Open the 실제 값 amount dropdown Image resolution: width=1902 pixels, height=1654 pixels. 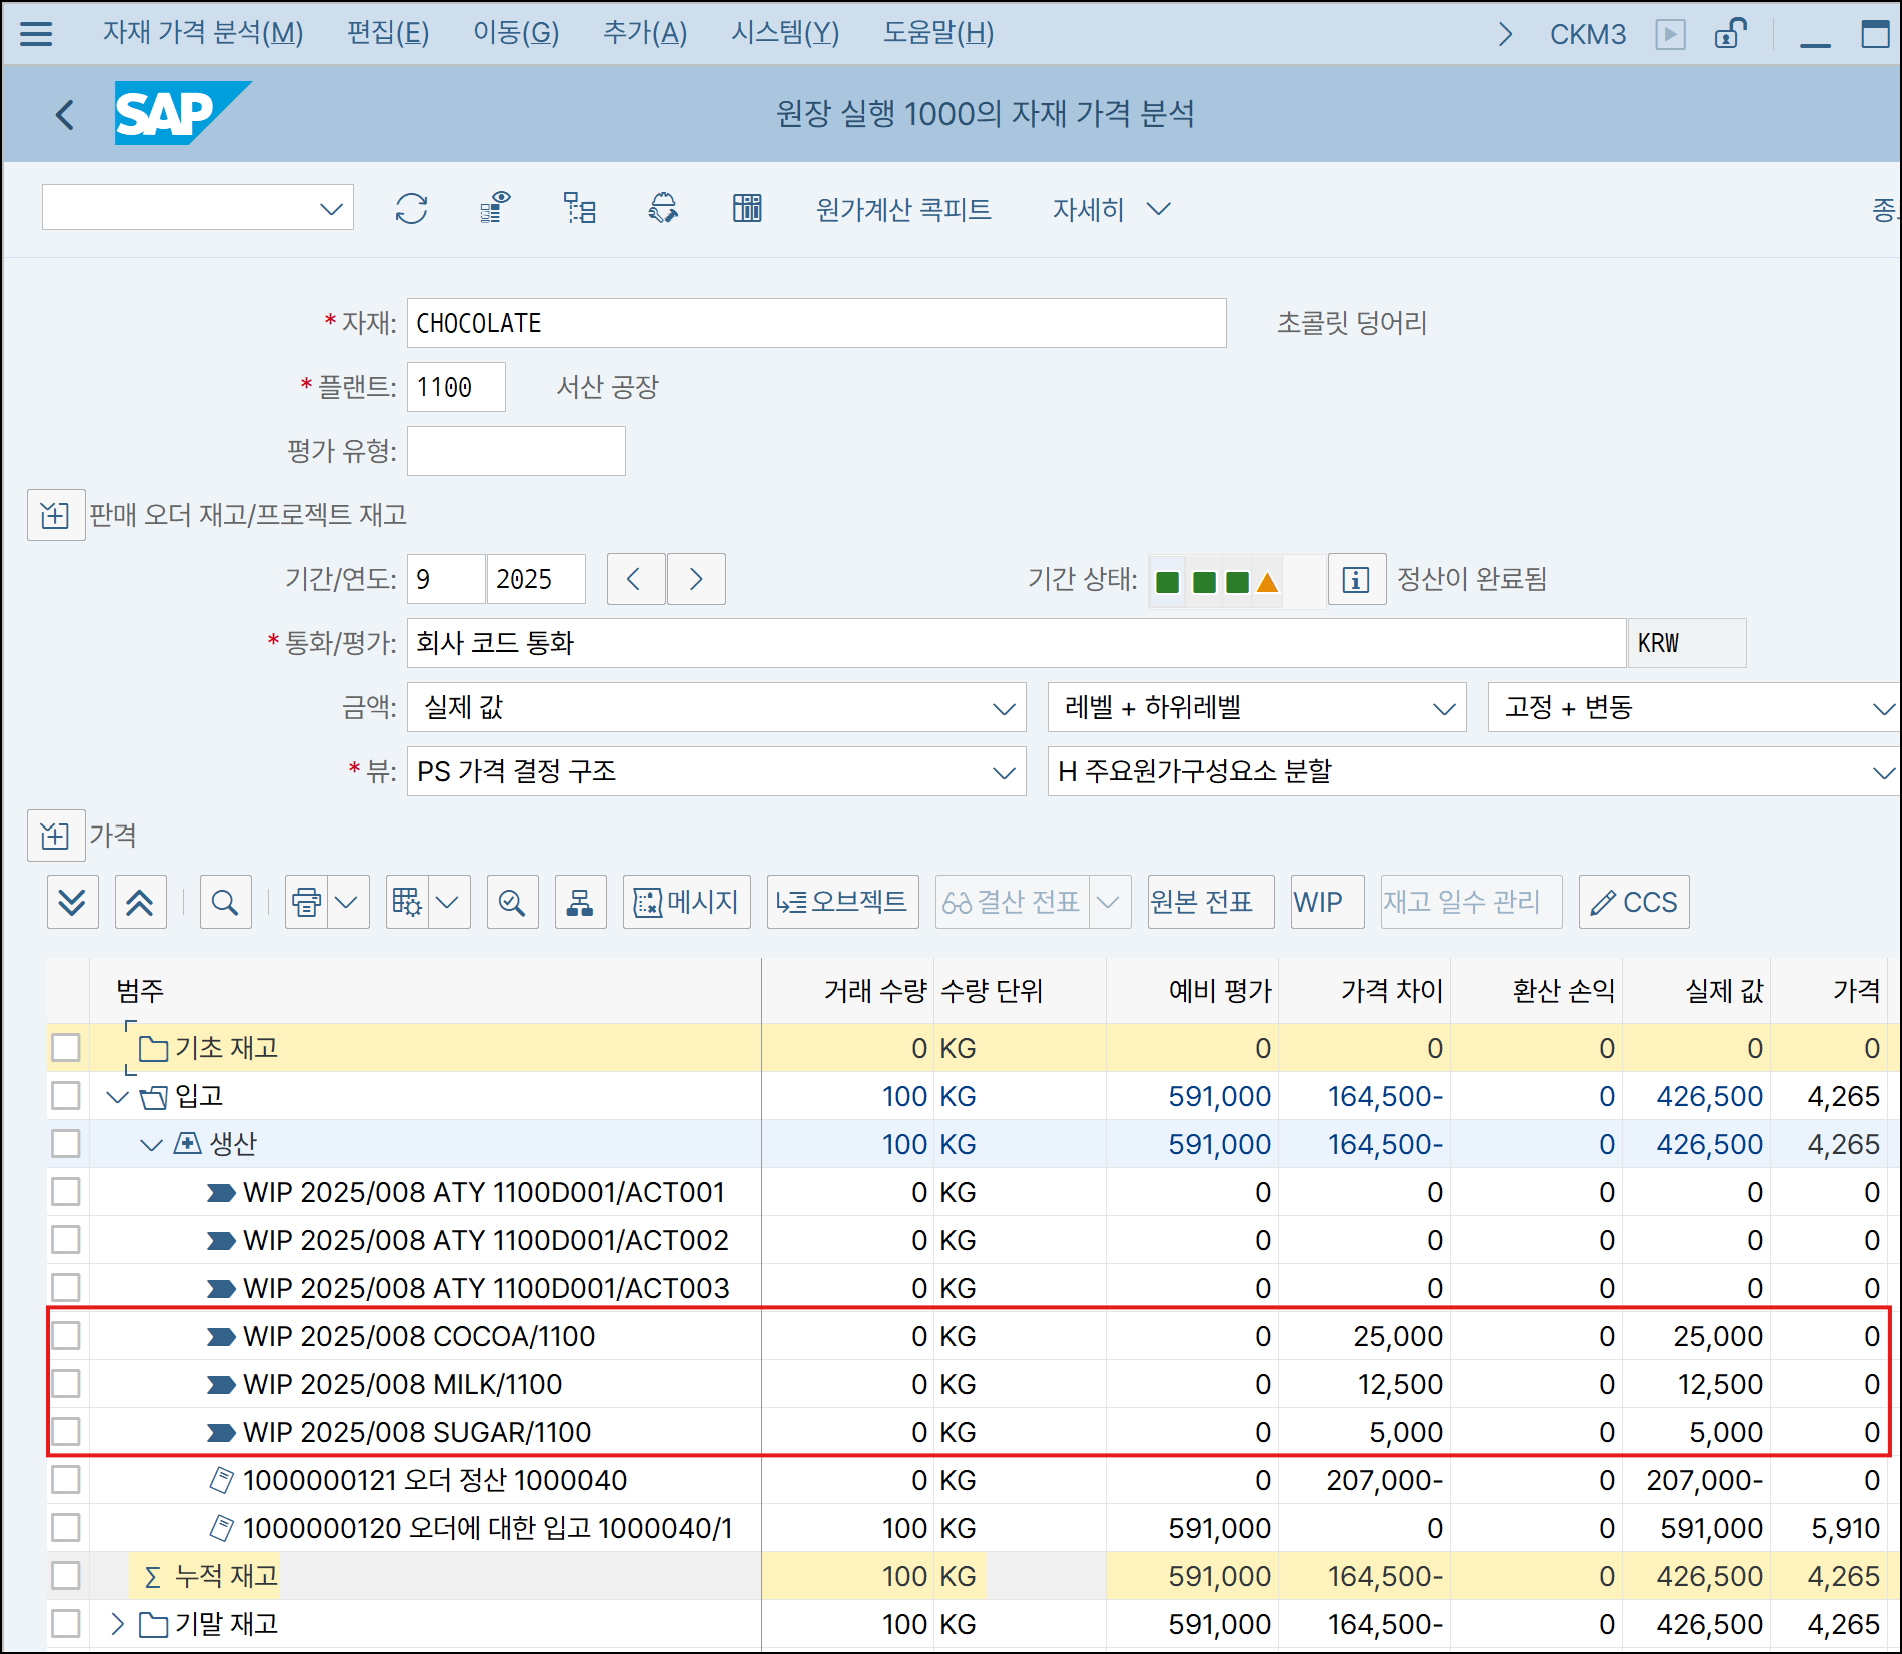pyautogui.click(x=717, y=707)
